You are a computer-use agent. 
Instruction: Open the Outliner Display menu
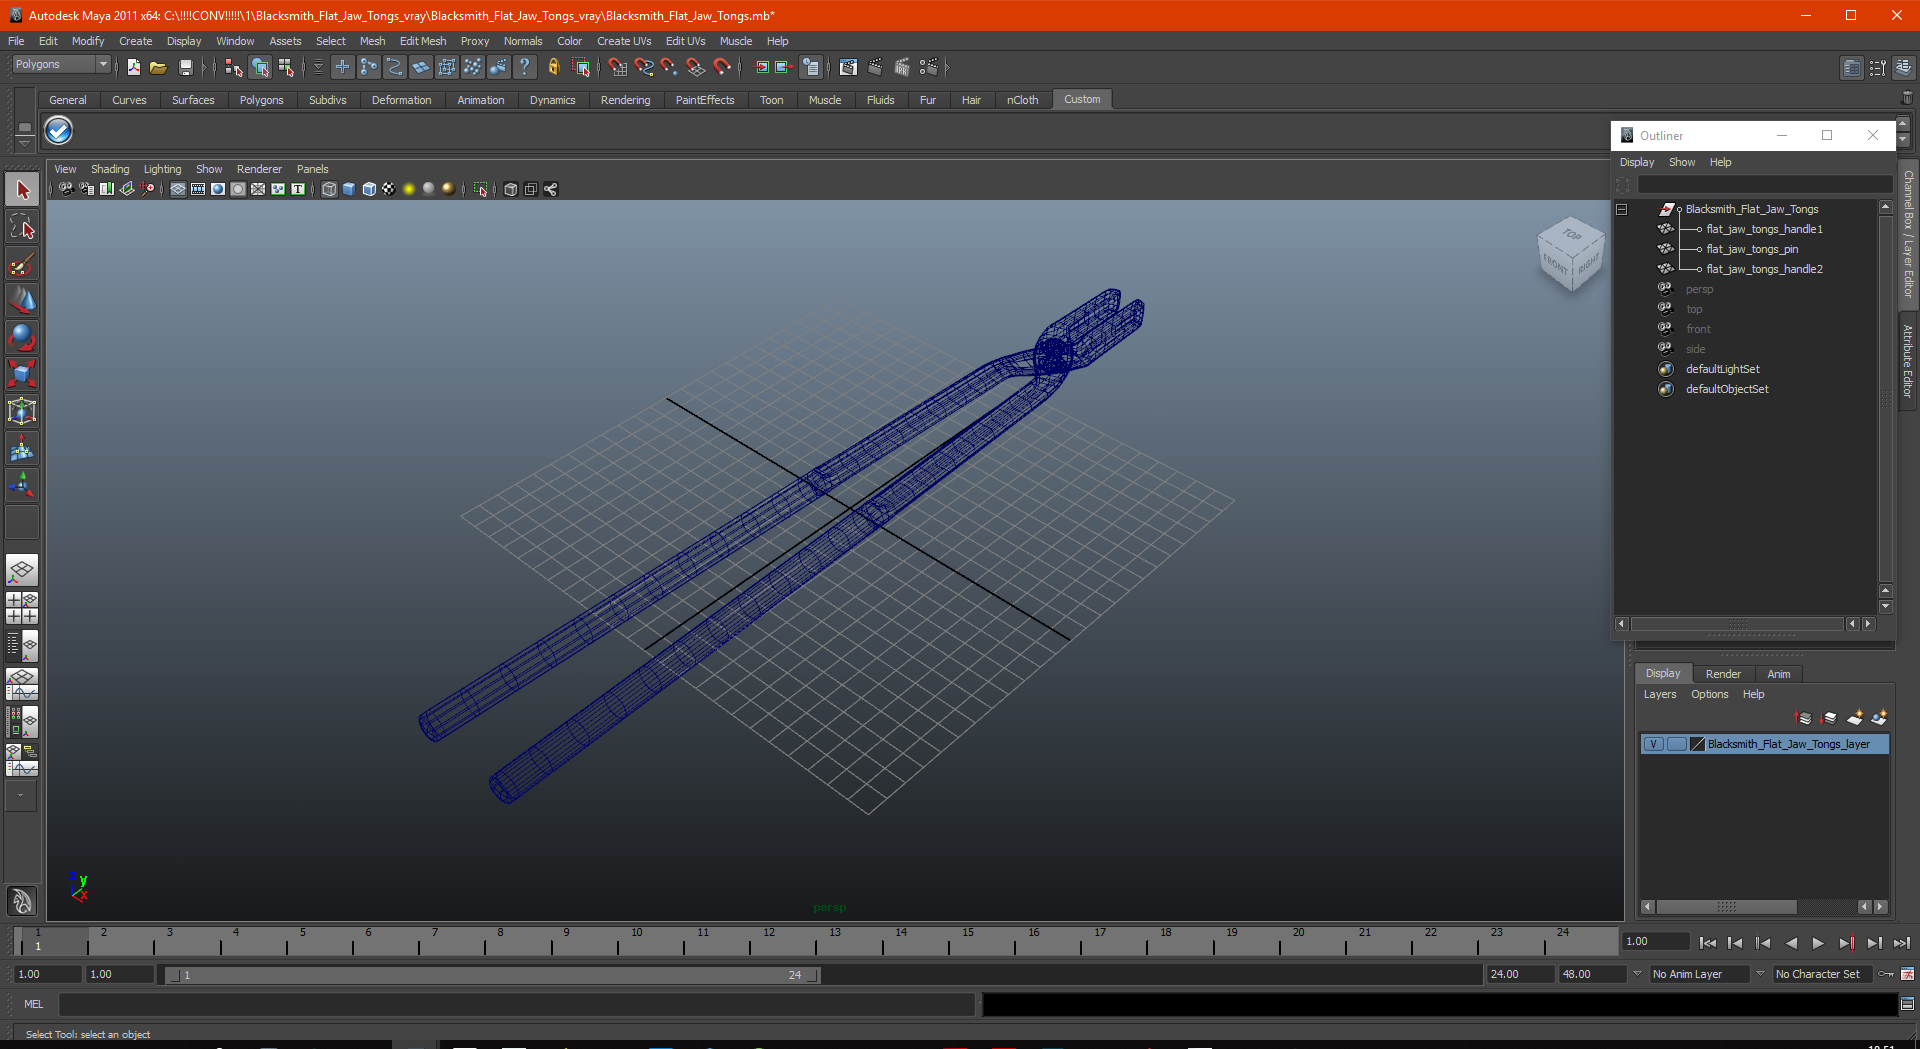(1637, 162)
